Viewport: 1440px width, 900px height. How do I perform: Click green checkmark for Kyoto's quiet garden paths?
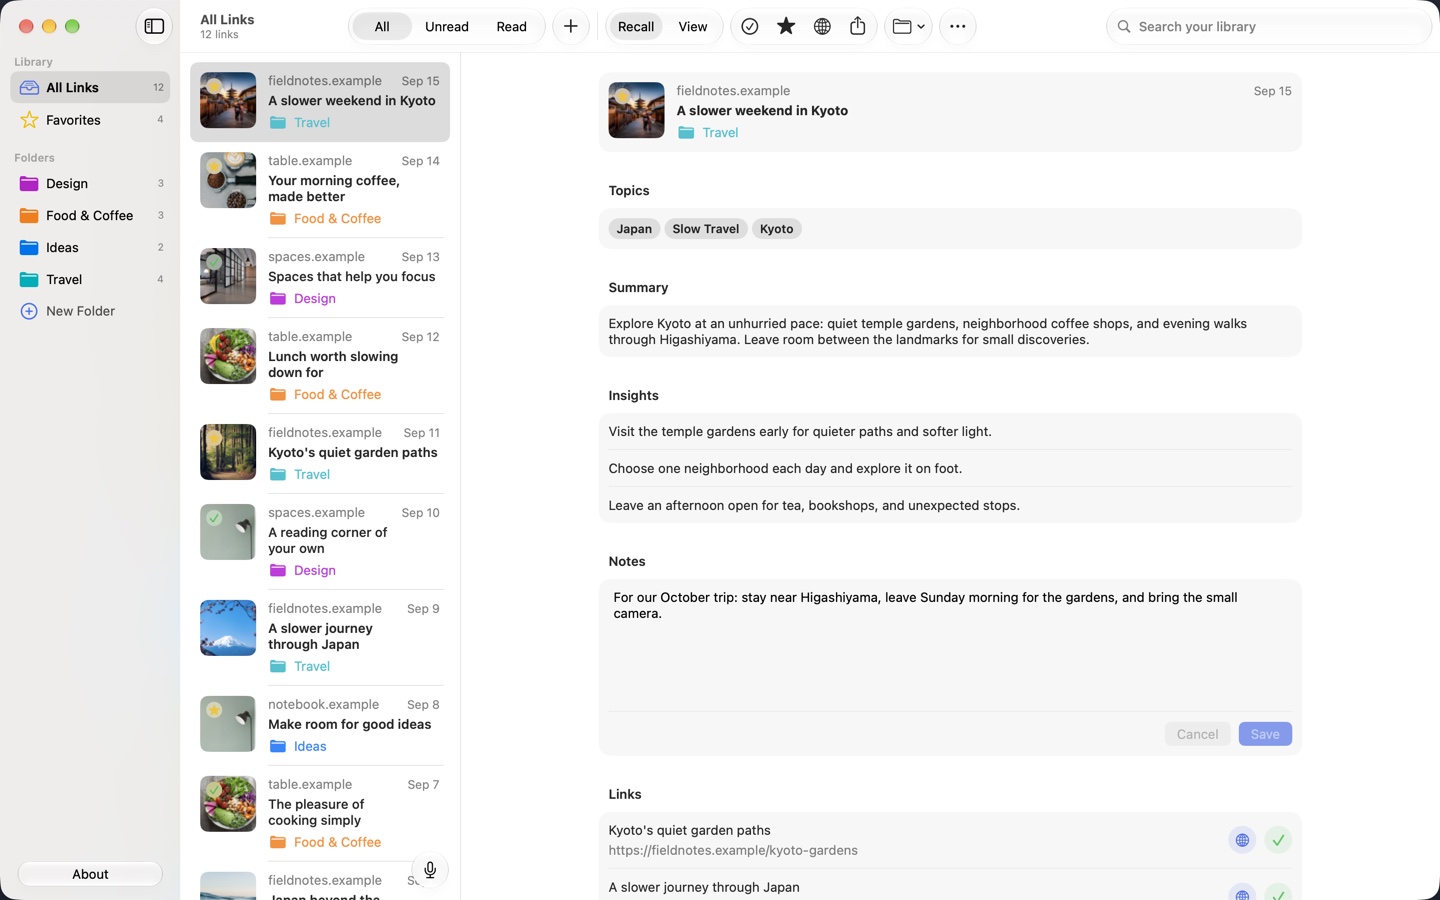[1278, 840]
